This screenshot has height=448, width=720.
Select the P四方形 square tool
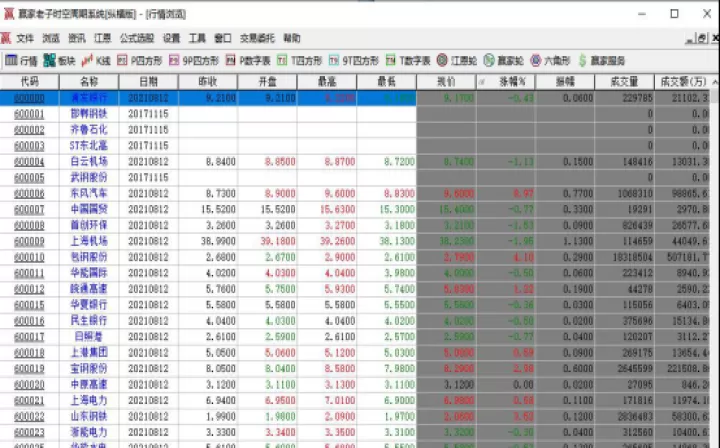point(140,61)
